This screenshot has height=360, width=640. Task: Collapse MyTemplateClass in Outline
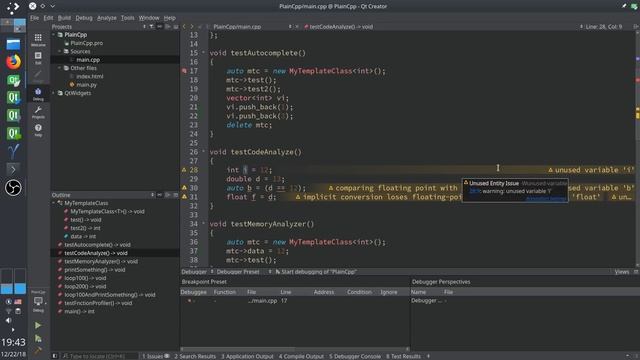pyautogui.click(x=53, y=203)
